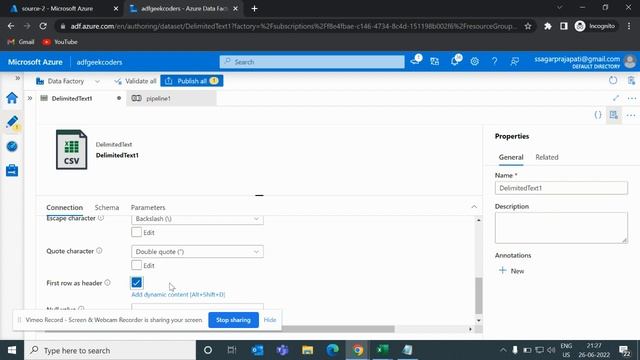Open the Settings gear icon in header
This screenshot has height=360, width=640.
click(x=474, y=62)
